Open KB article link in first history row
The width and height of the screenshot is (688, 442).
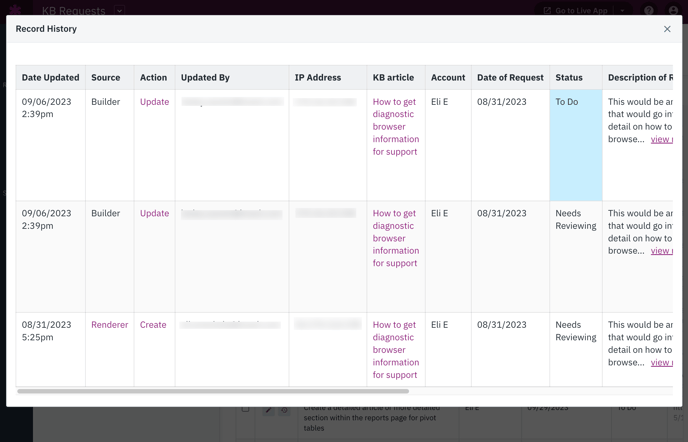(396, 126)
